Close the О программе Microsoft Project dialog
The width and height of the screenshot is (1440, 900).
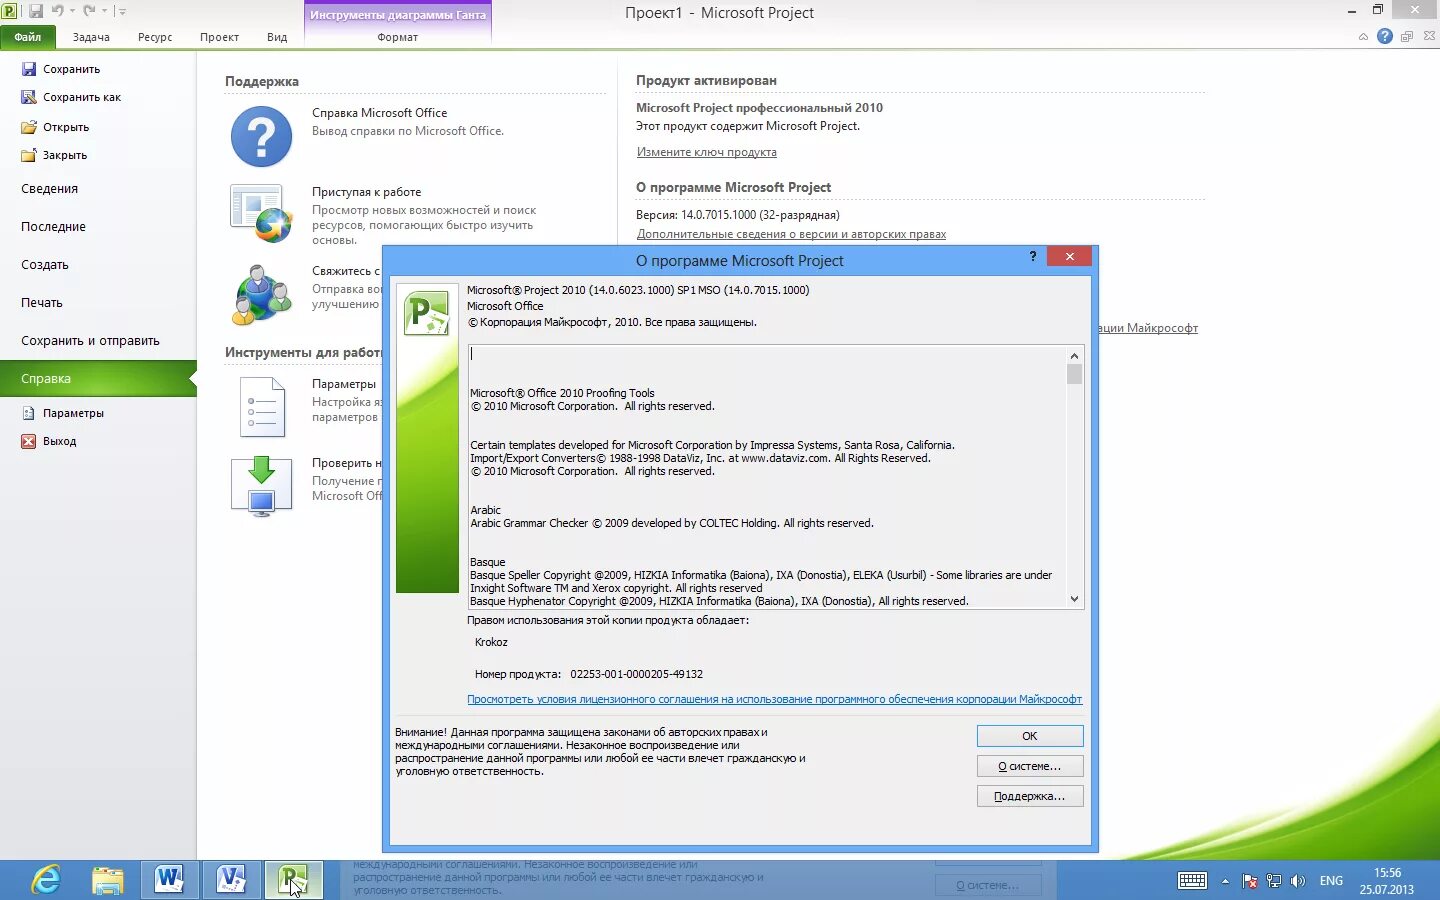[x=1070, y=257]
